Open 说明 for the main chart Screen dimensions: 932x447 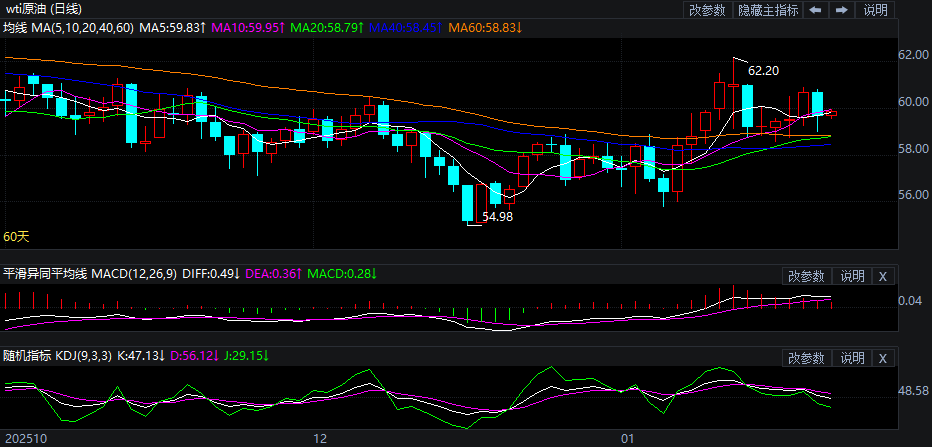(875, 10)
